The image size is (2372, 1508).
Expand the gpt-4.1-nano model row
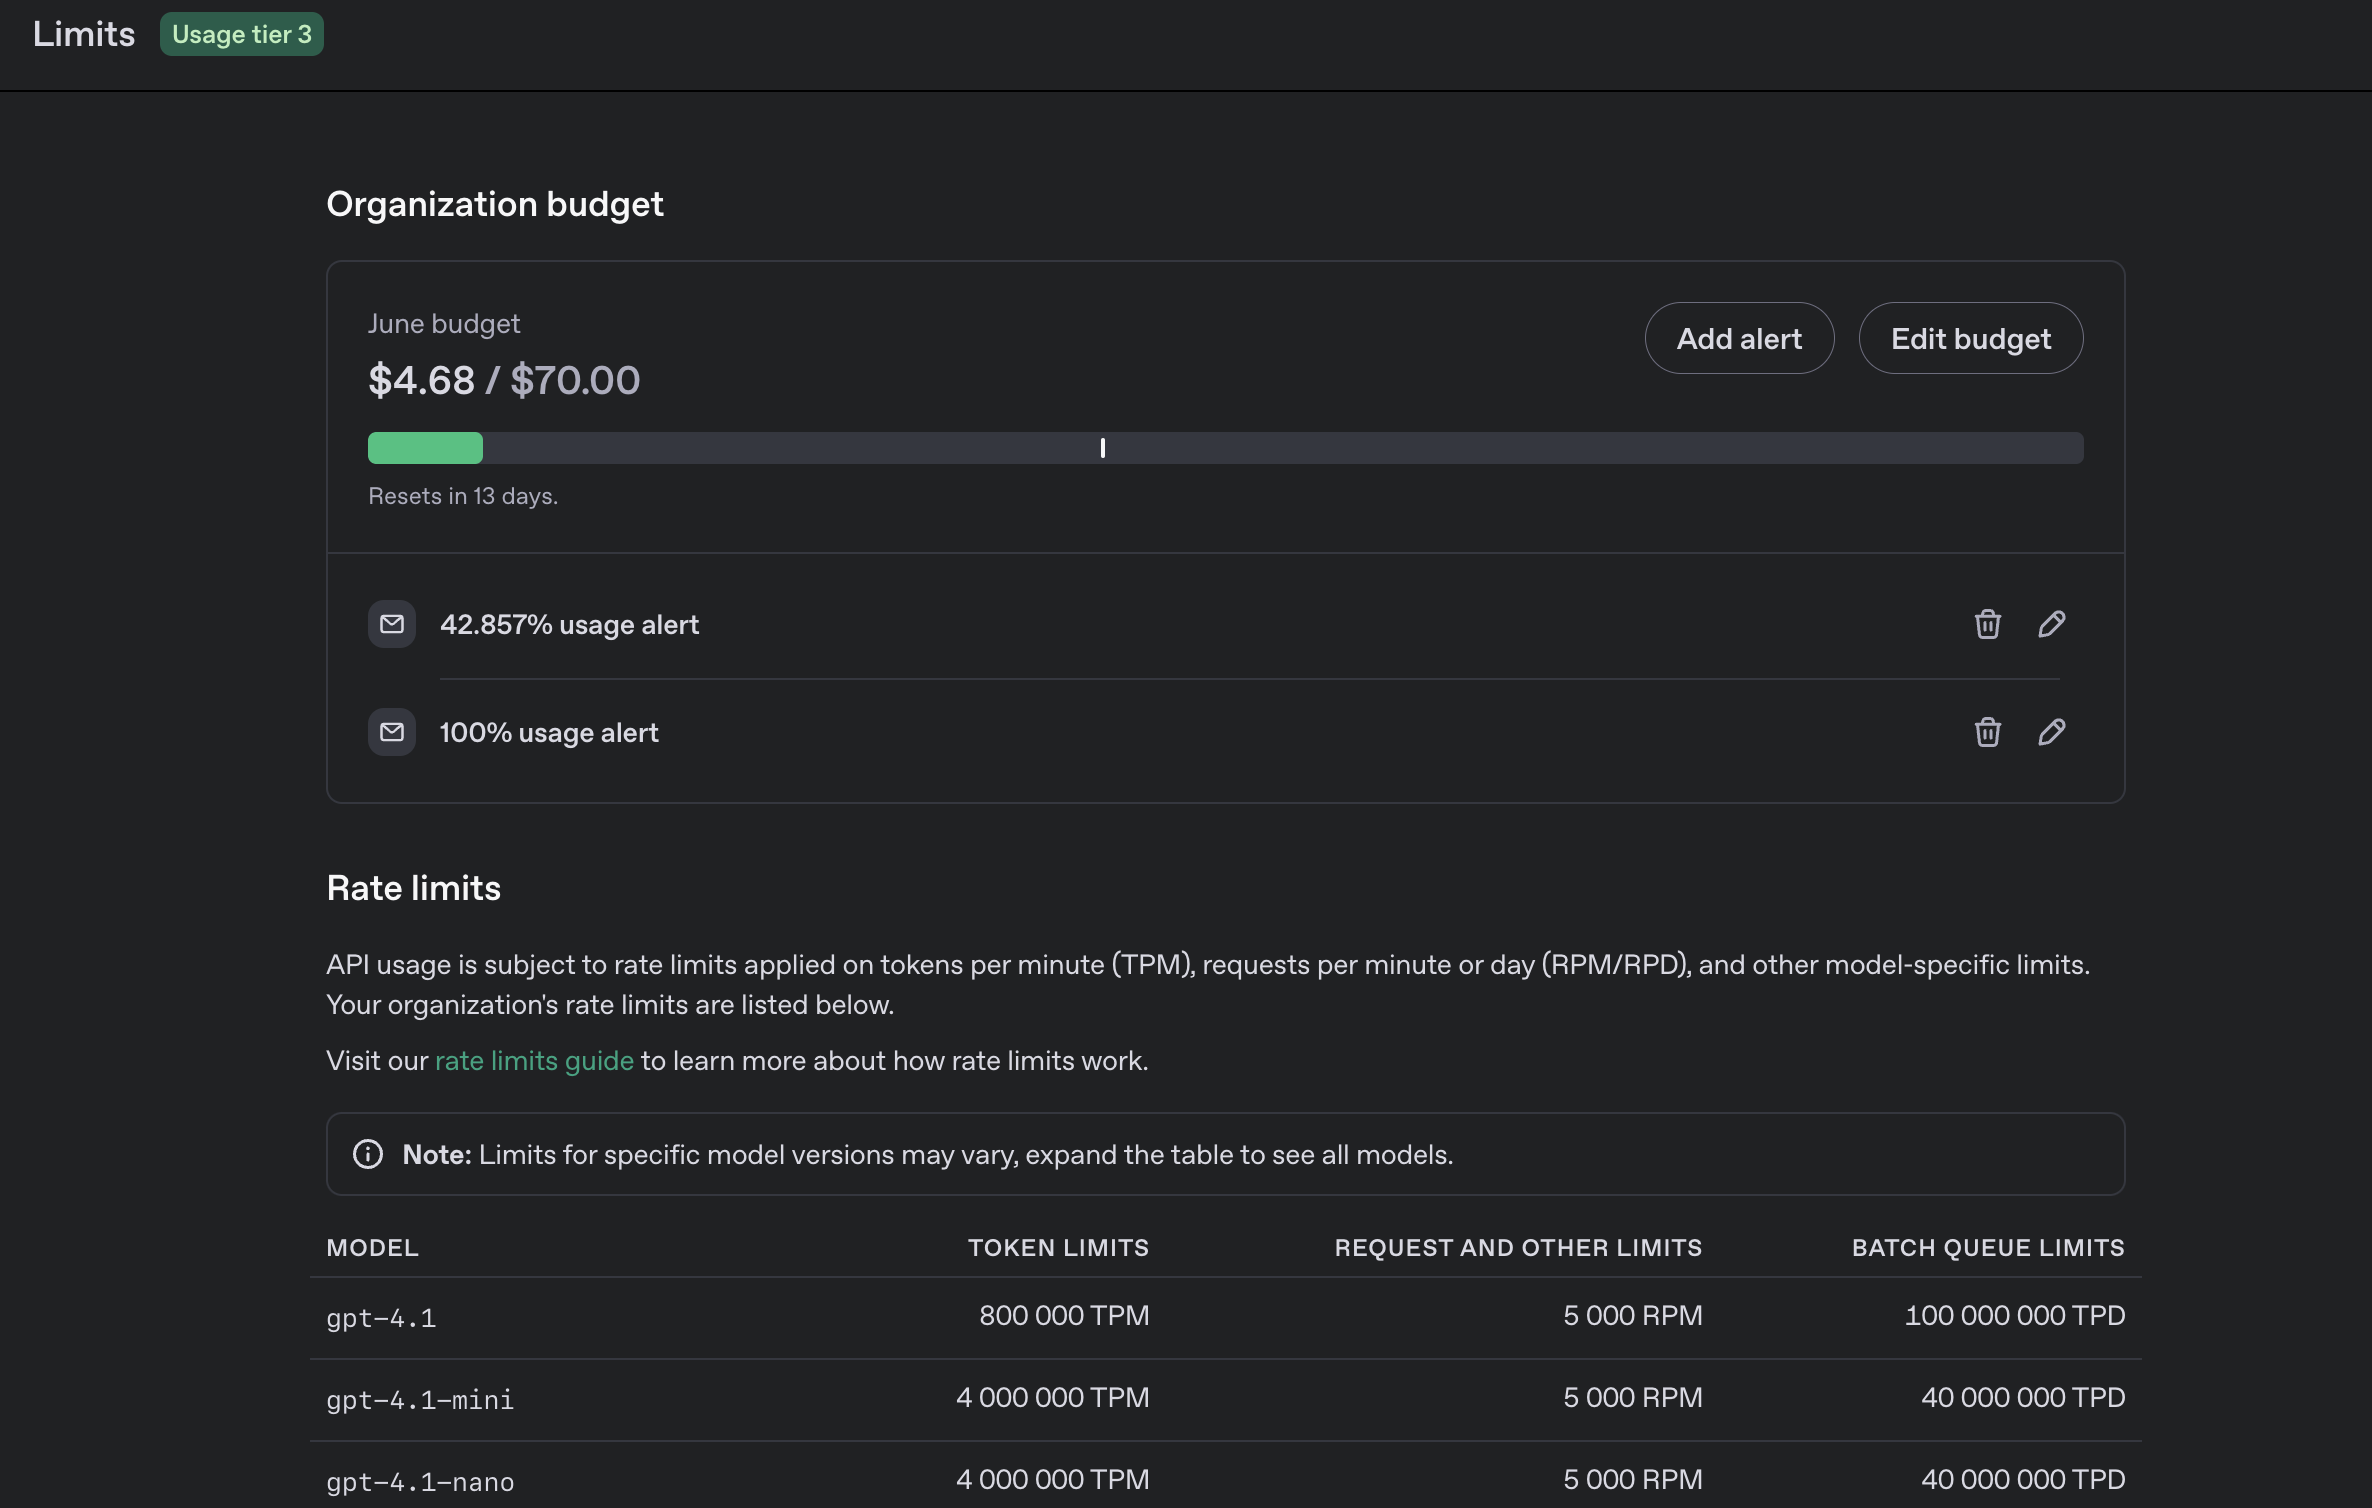click(420, 1481)
